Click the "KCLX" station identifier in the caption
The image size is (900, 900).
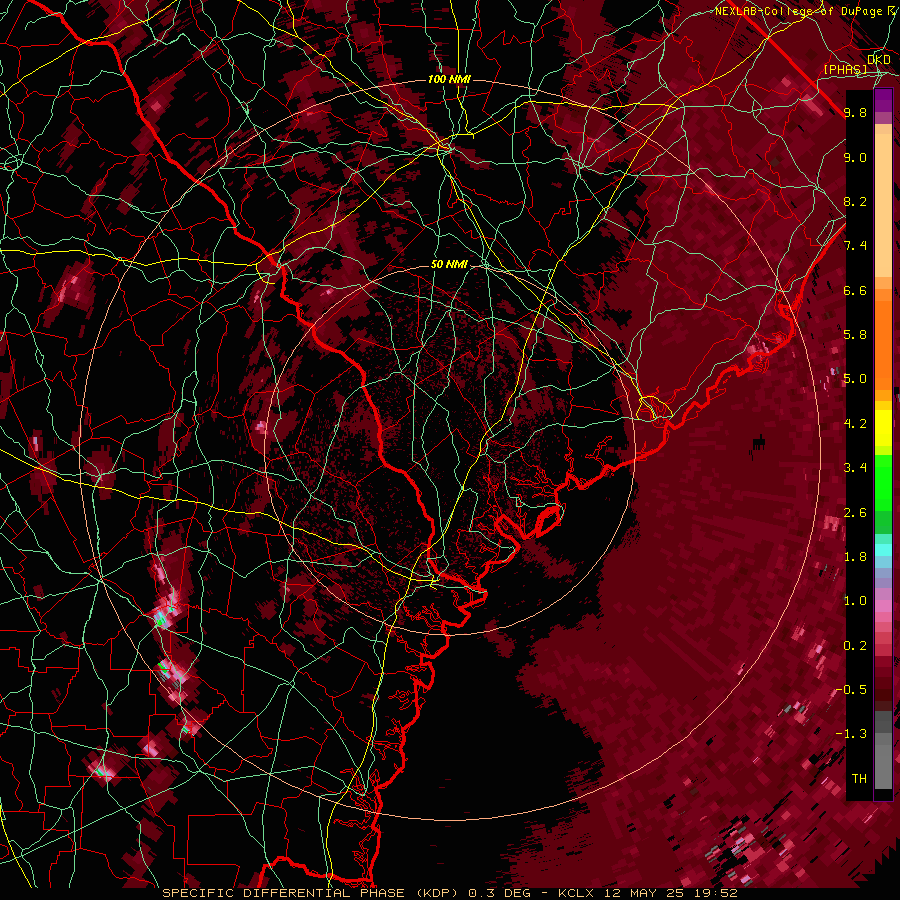pos(577,893)
